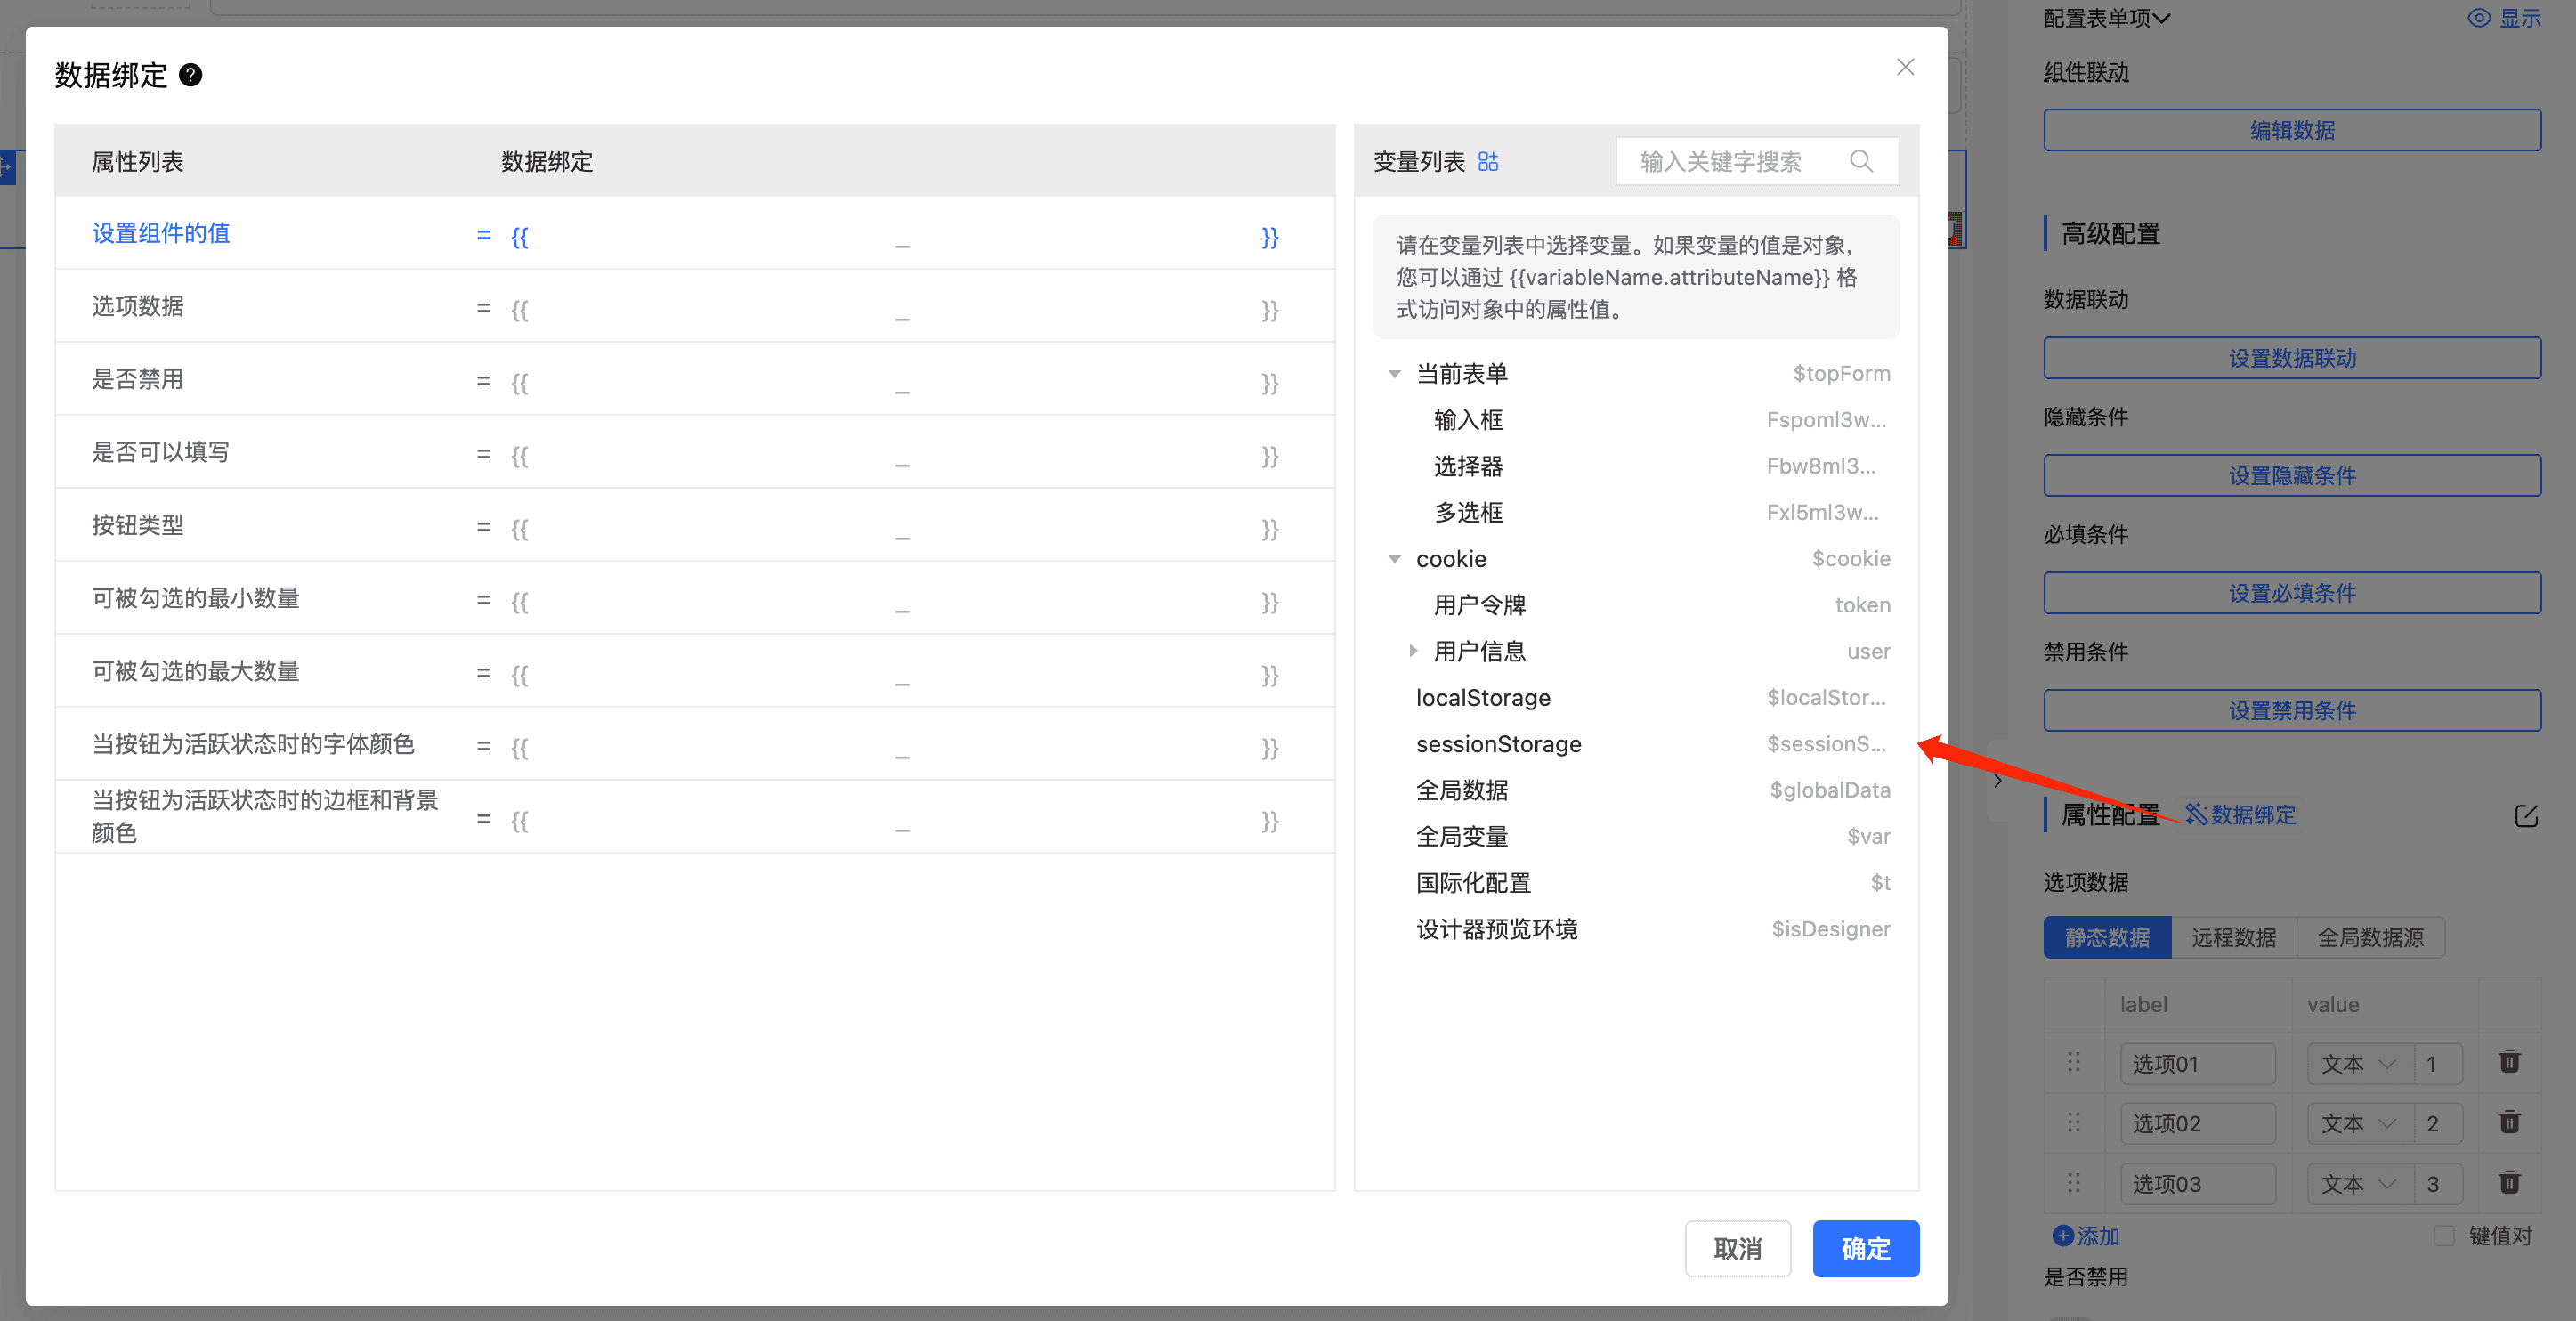The image size is (2576, 1321).
Task: Switch to the 远程数据 tab
Action: pyautogui.click(x=2233, y=938)
